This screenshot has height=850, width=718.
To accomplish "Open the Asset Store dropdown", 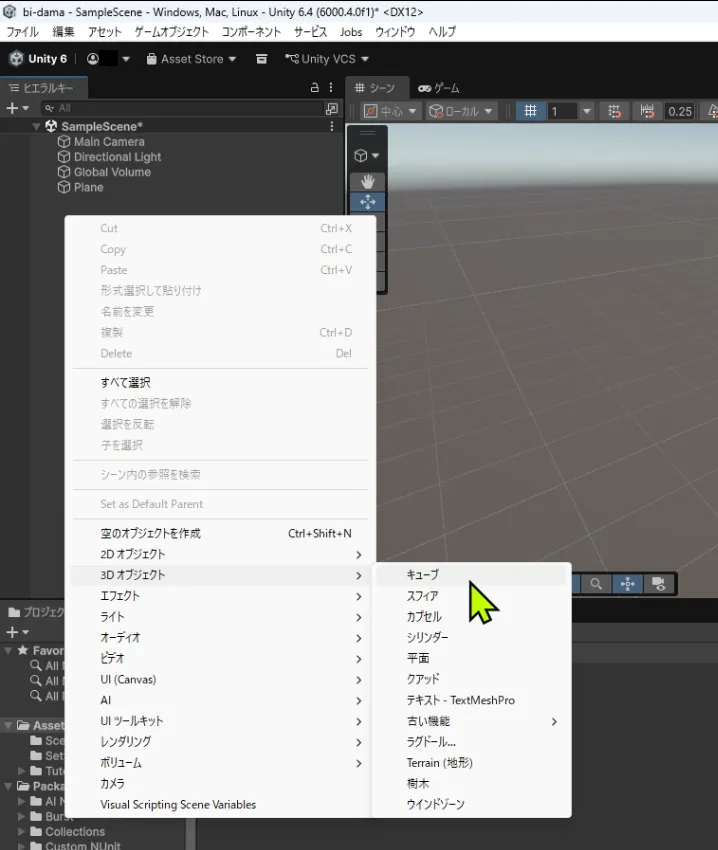I will click(x=191, y=59).
